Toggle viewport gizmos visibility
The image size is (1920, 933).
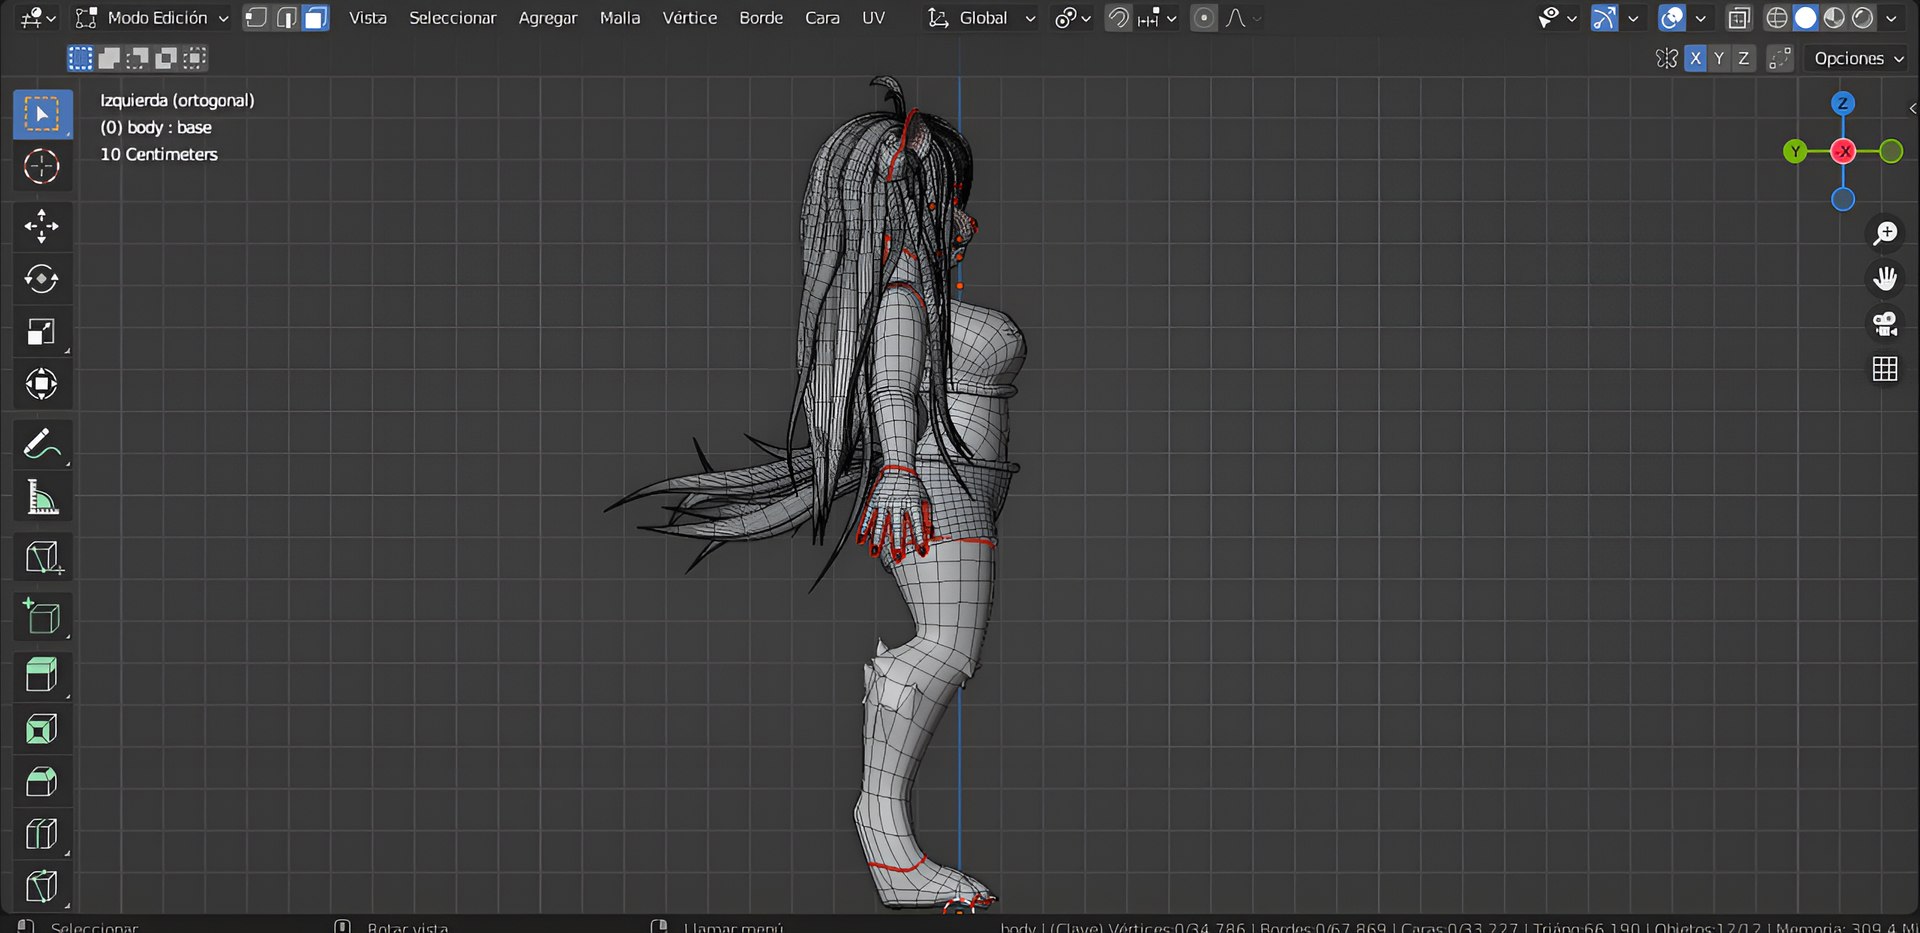[x=1604, y=18]
